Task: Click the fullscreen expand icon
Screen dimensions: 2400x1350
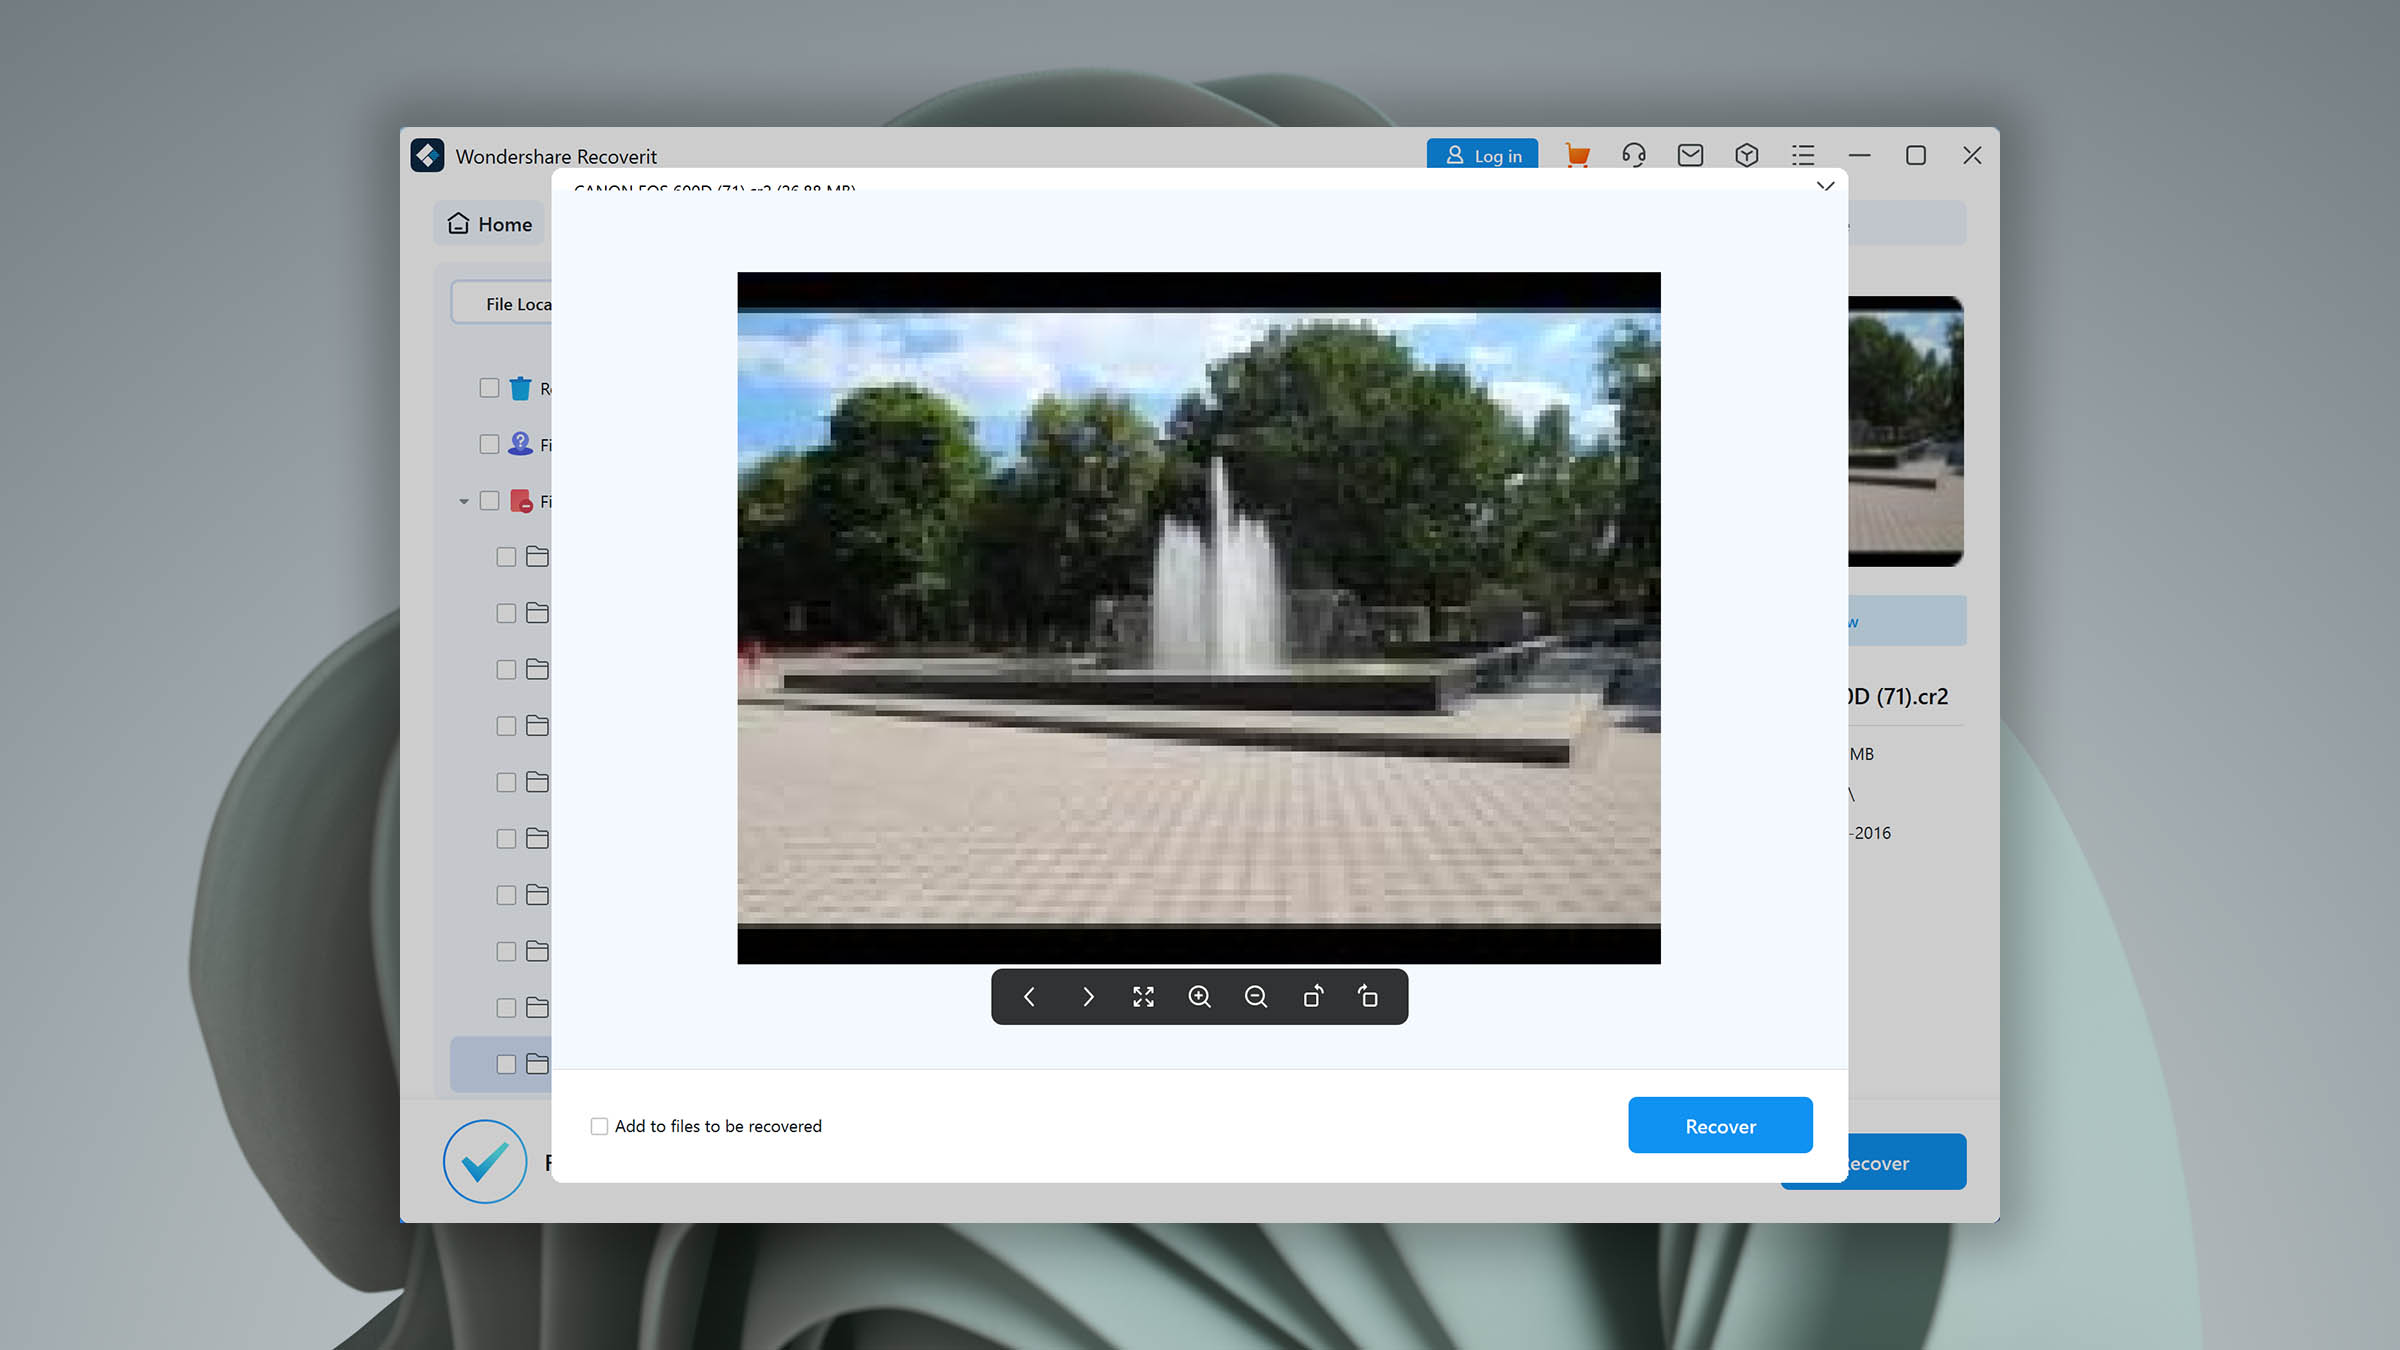Action: pos(1144,996)
